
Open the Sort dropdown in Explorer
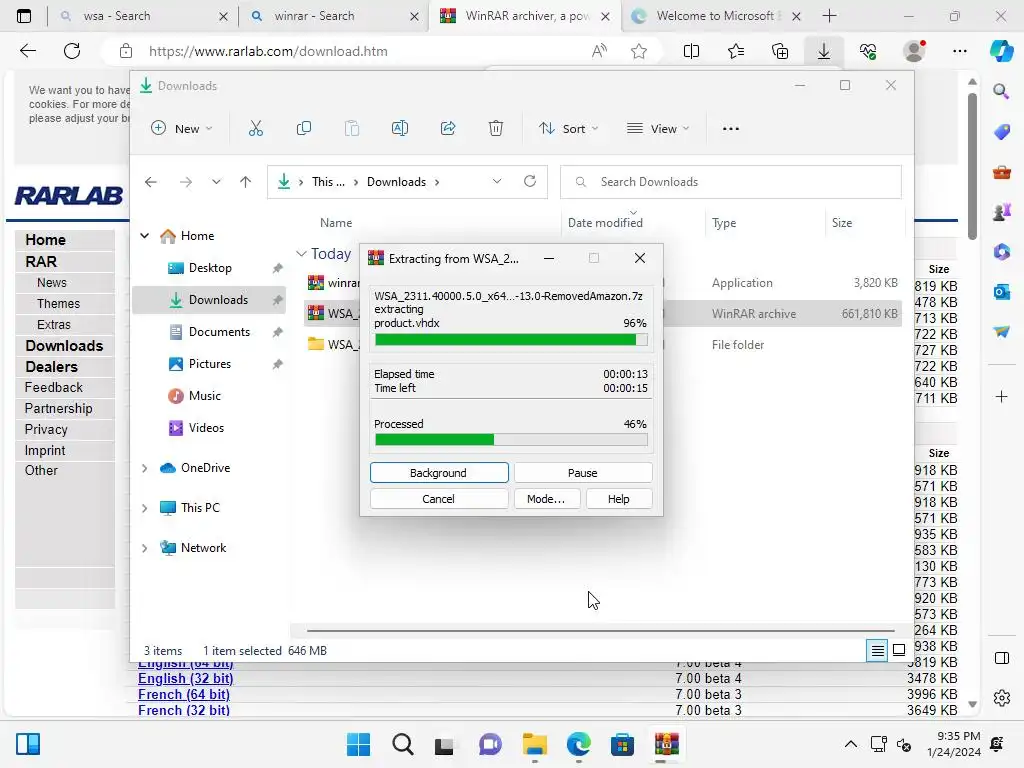[x=568, y=129]
